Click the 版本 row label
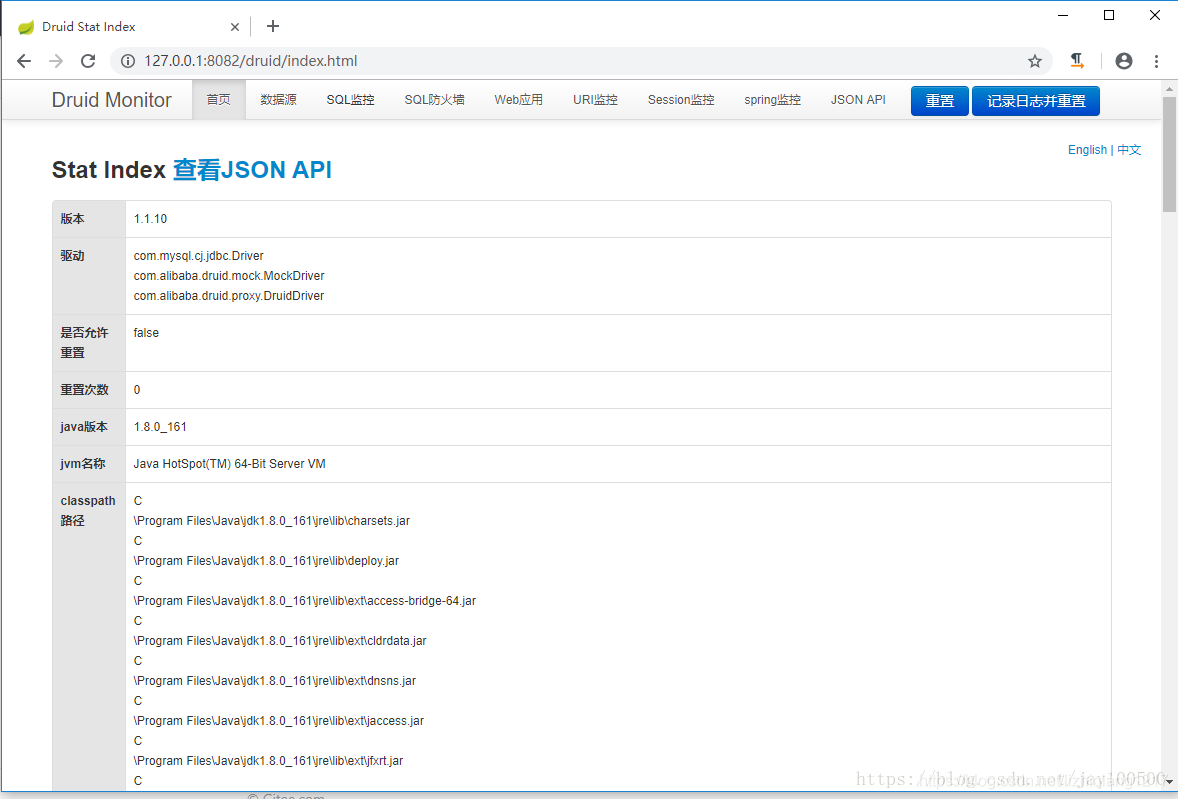Viewport: 1178px width, 799px height. point(72,219)
